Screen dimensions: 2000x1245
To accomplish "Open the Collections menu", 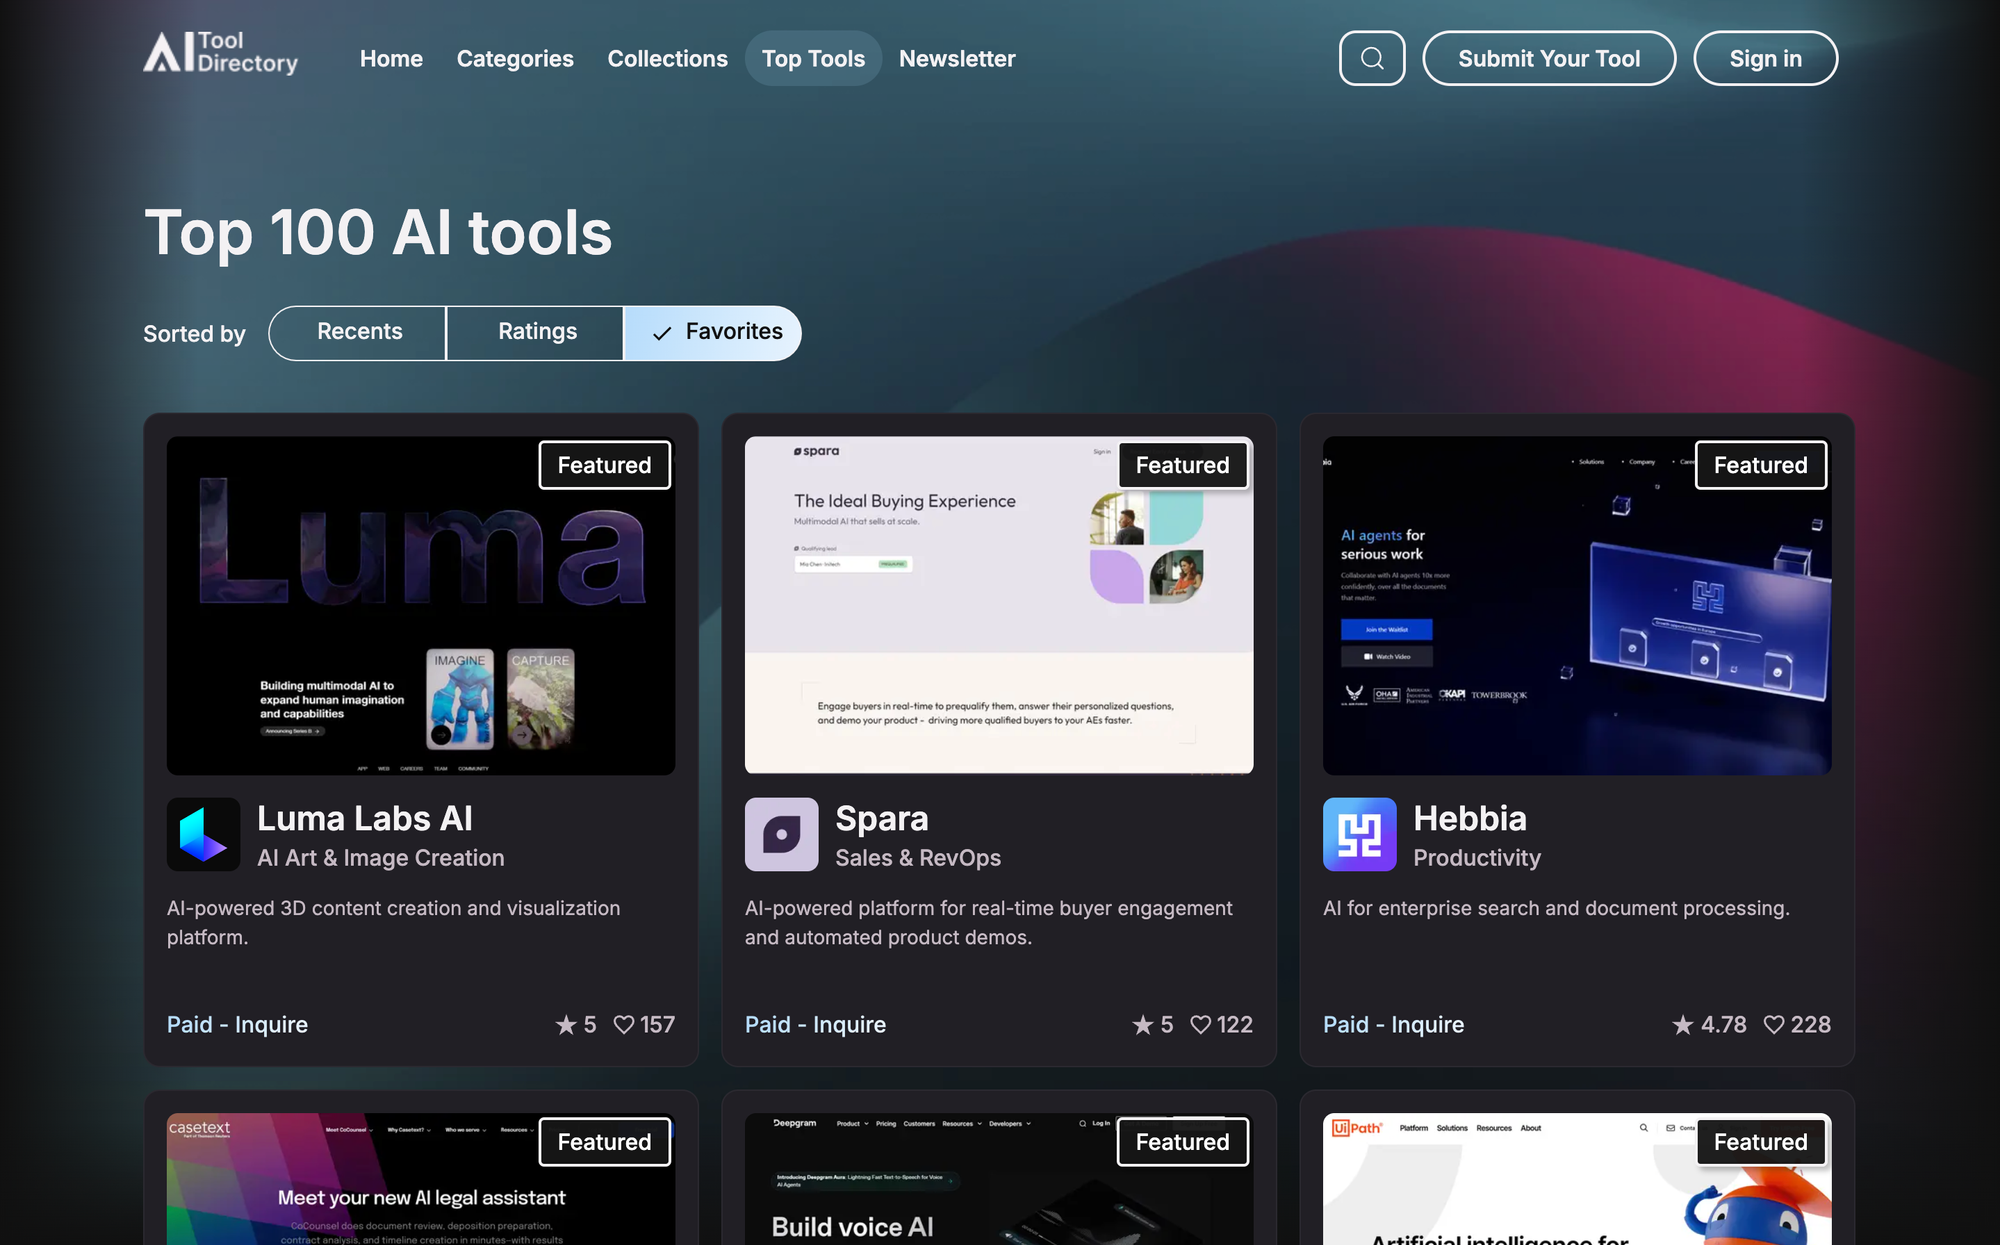I will [668, 59].
